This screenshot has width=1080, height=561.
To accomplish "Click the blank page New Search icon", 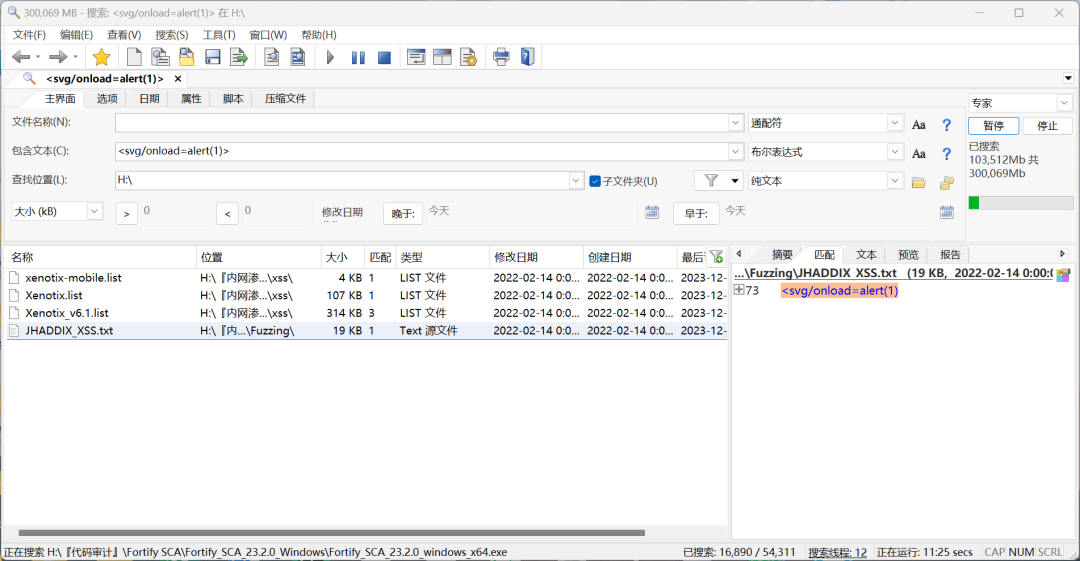I will pyautogui.click(x=134, y=57).
